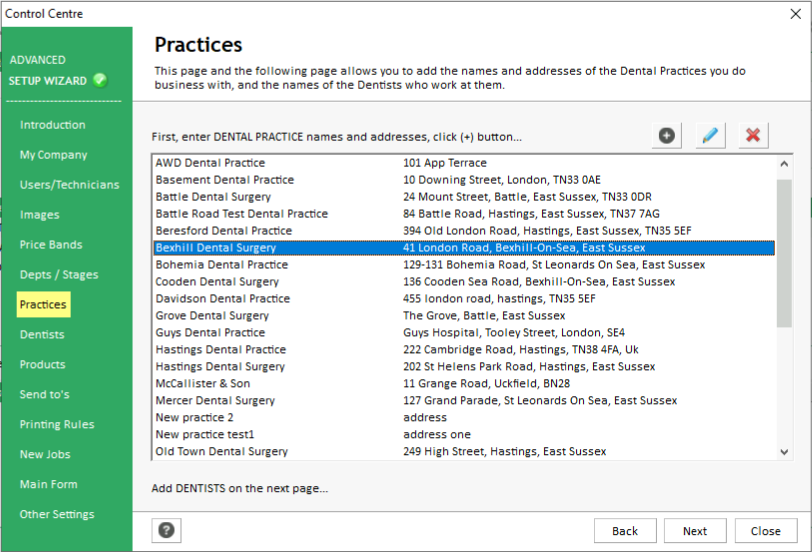Open the Main Form page
812x552 pixels.
48,484
